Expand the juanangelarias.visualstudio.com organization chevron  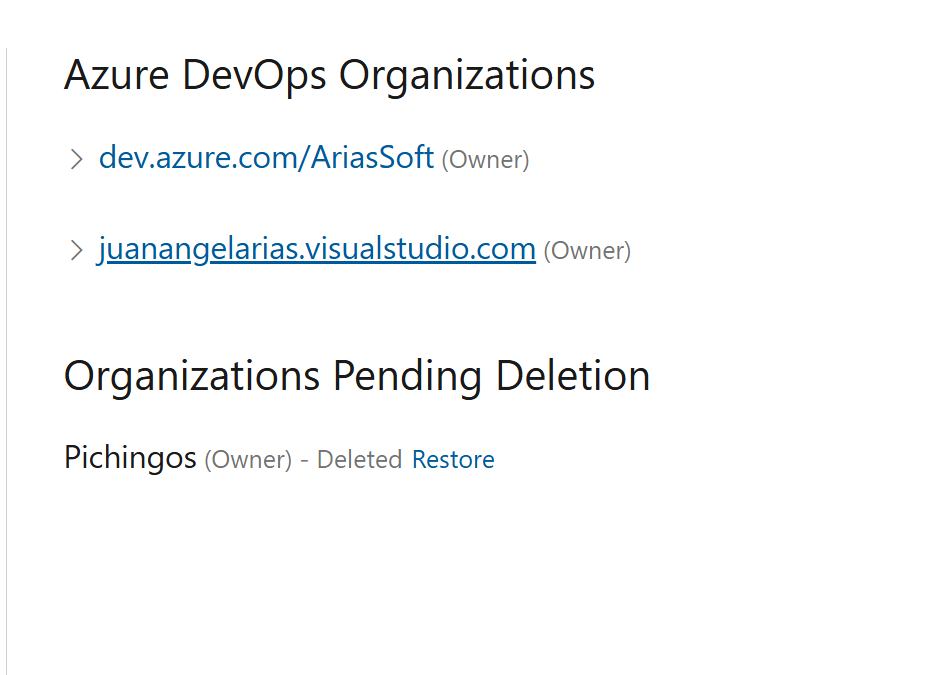tap(76, 250)
